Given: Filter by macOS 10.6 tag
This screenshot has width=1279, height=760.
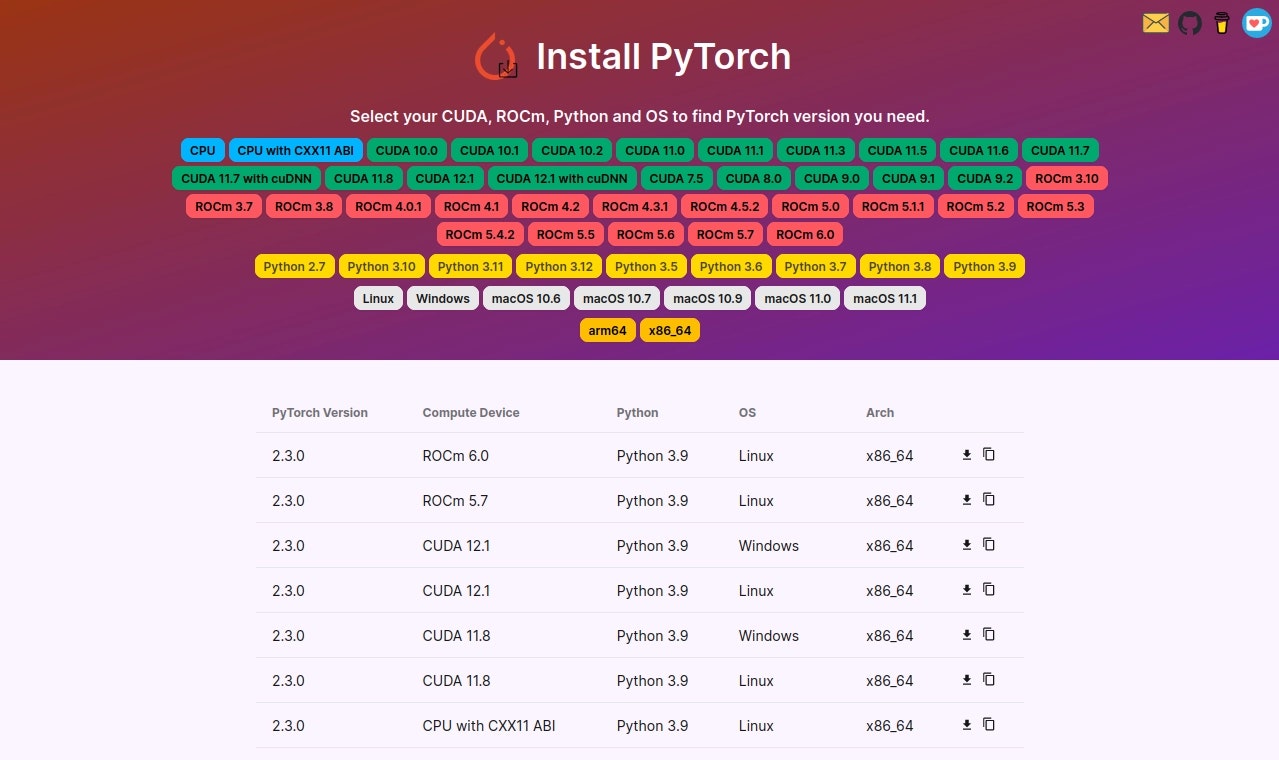Looking at the screenshot, I should (x=526, y=299).
